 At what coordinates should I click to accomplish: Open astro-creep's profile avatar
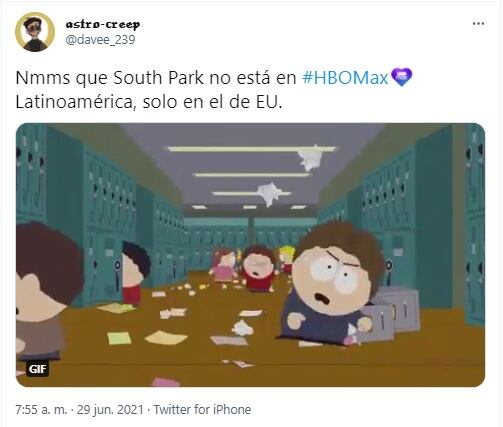pyautogui.click(x=35, y=32)
